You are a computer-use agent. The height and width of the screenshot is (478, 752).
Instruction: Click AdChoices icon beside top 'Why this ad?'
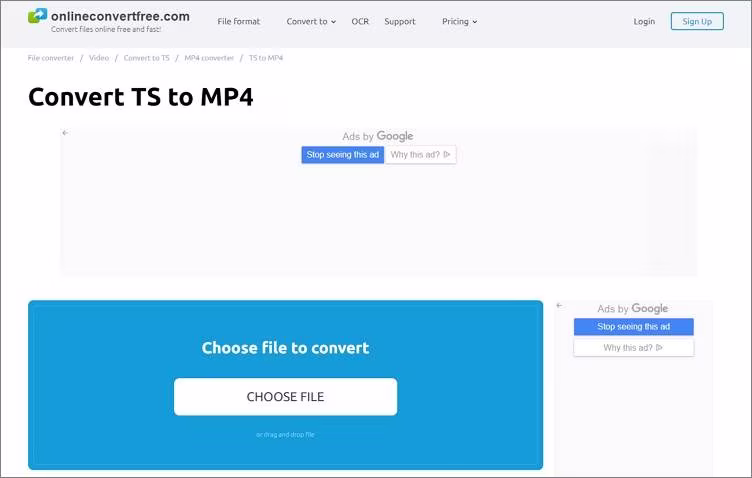tap(447, 154)
